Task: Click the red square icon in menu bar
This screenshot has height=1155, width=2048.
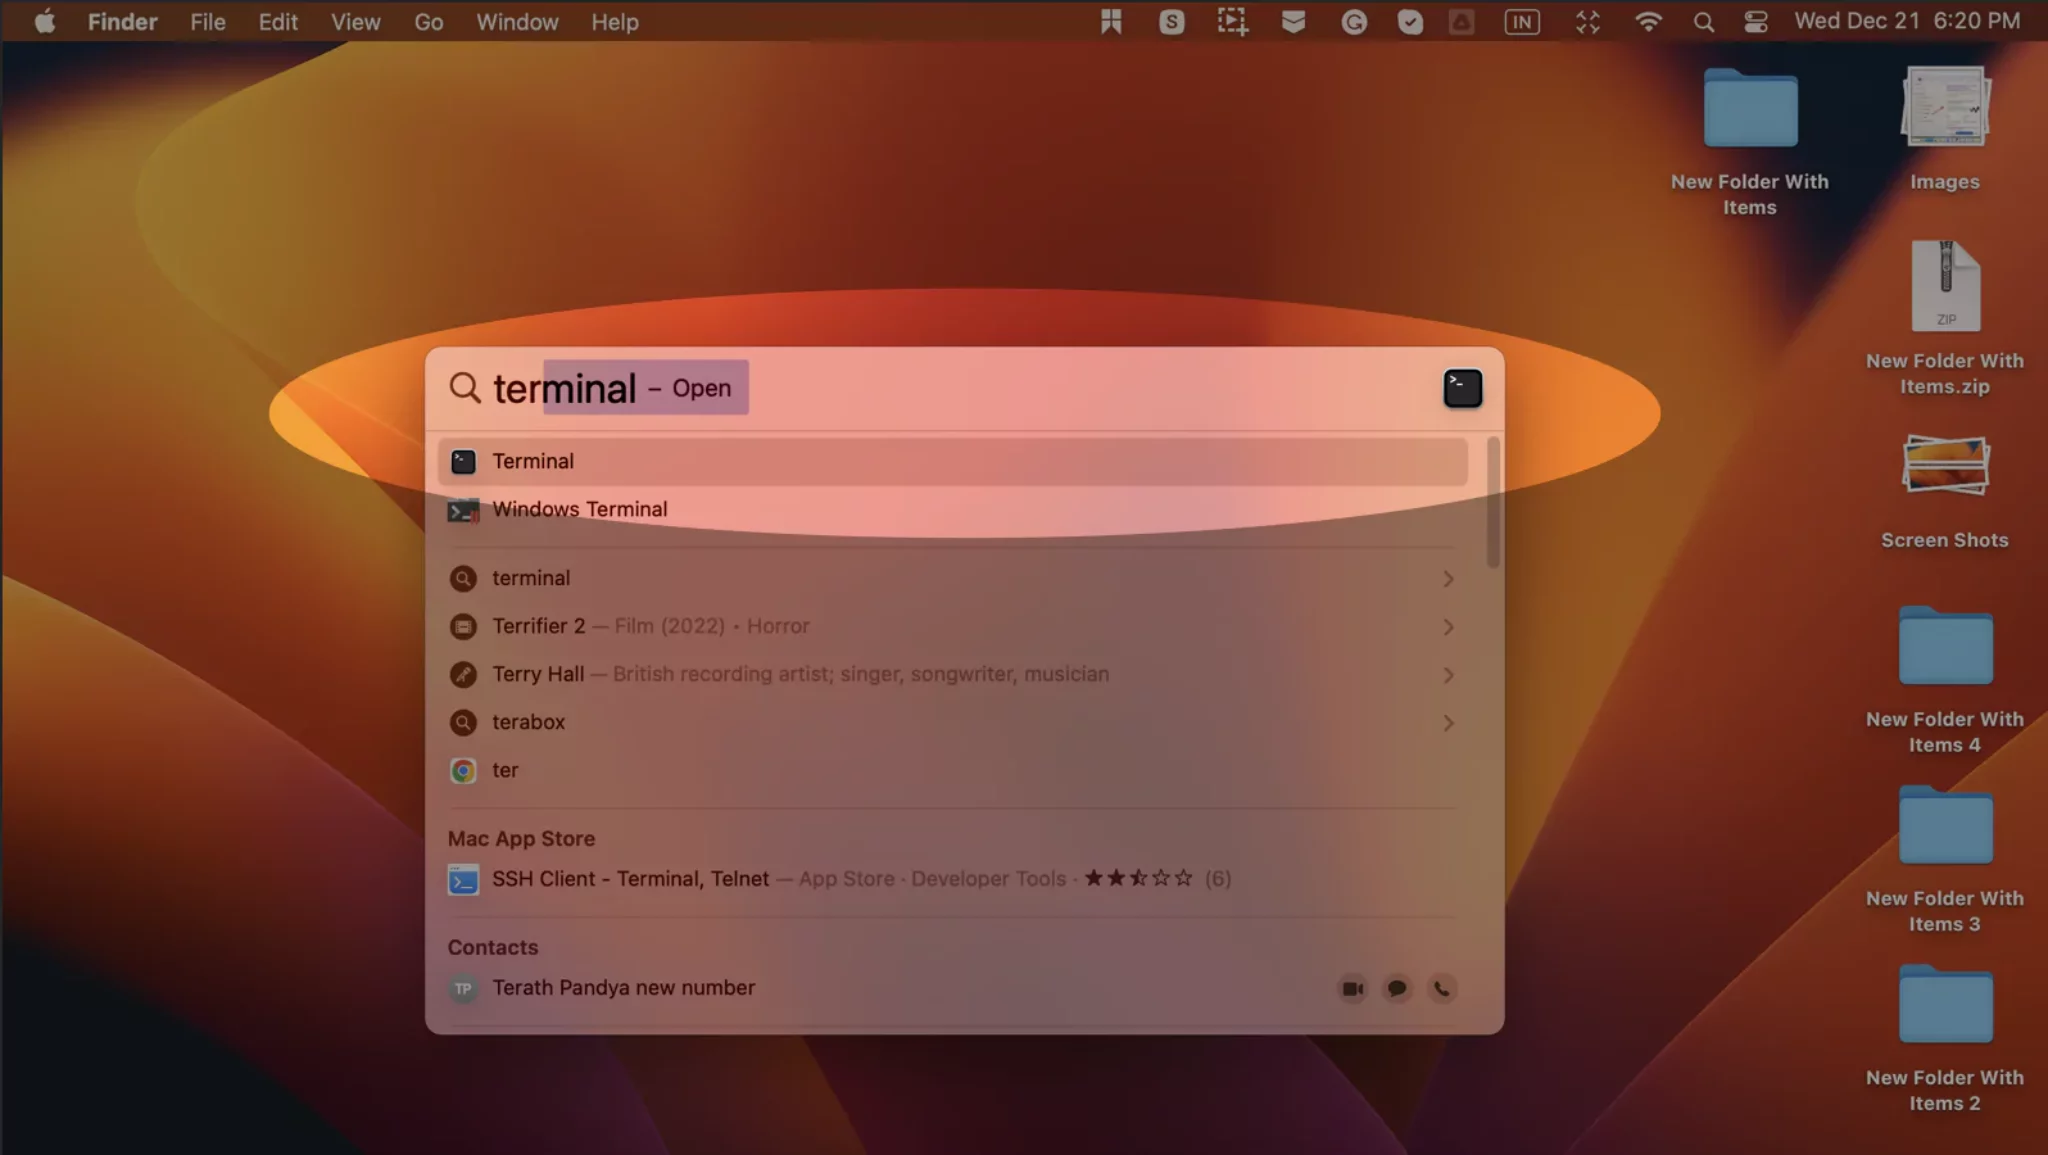Action: (1461, 21)
